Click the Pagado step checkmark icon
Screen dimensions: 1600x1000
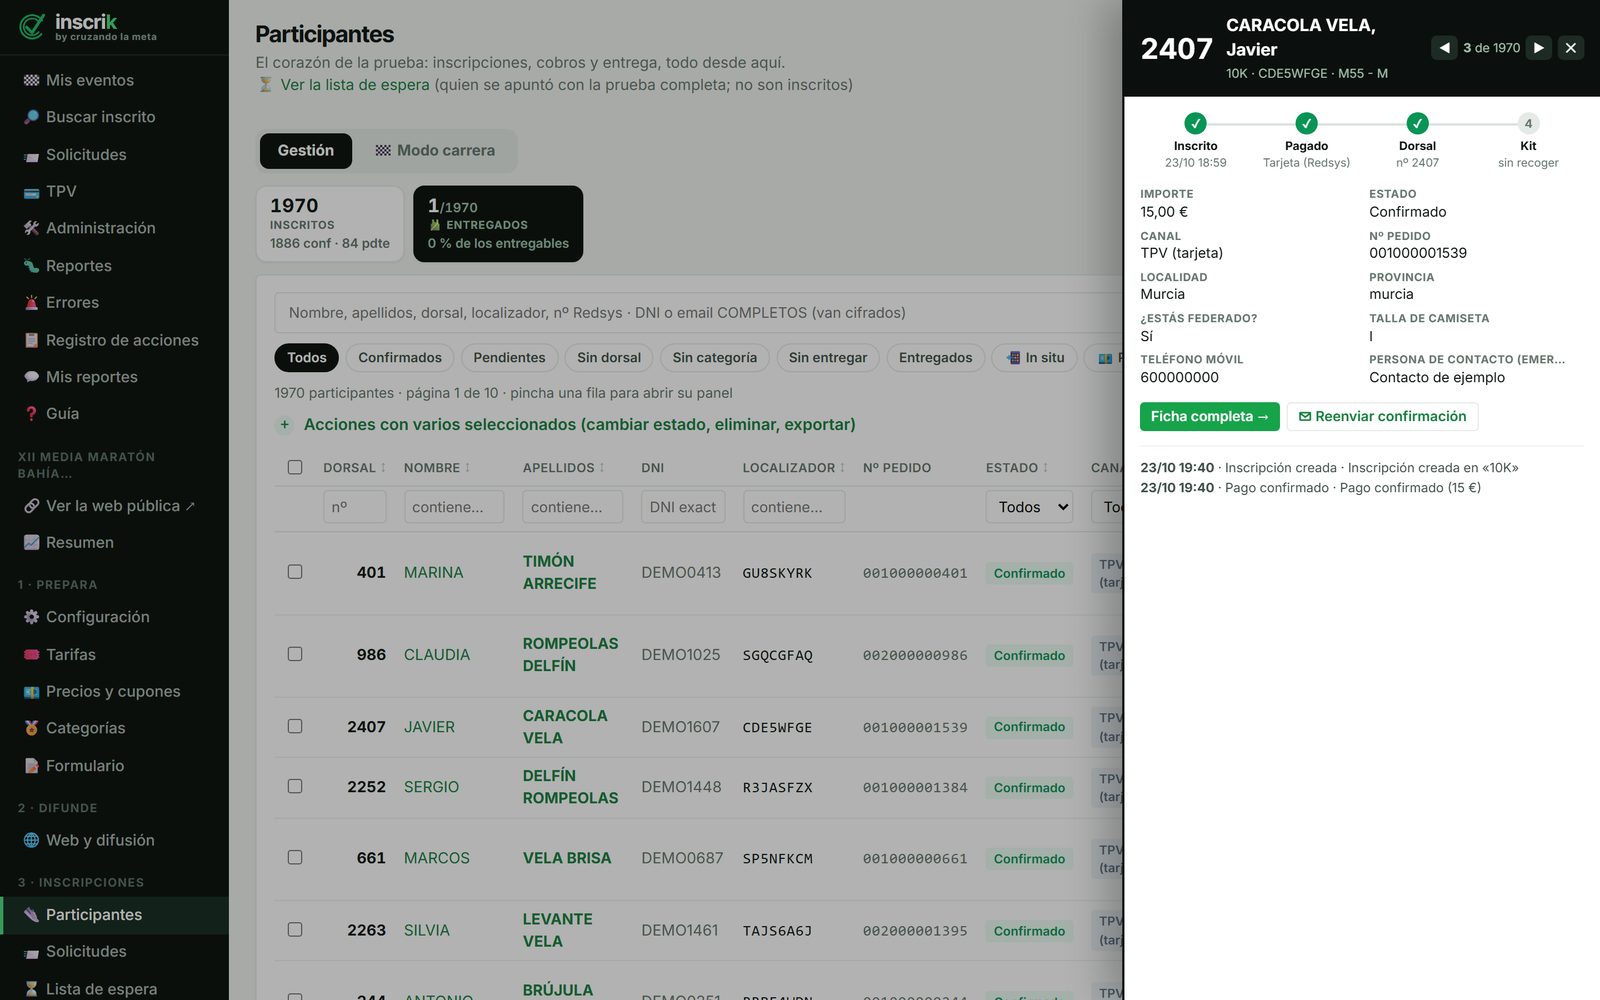pyautogui.click(x=1306, y=123)
